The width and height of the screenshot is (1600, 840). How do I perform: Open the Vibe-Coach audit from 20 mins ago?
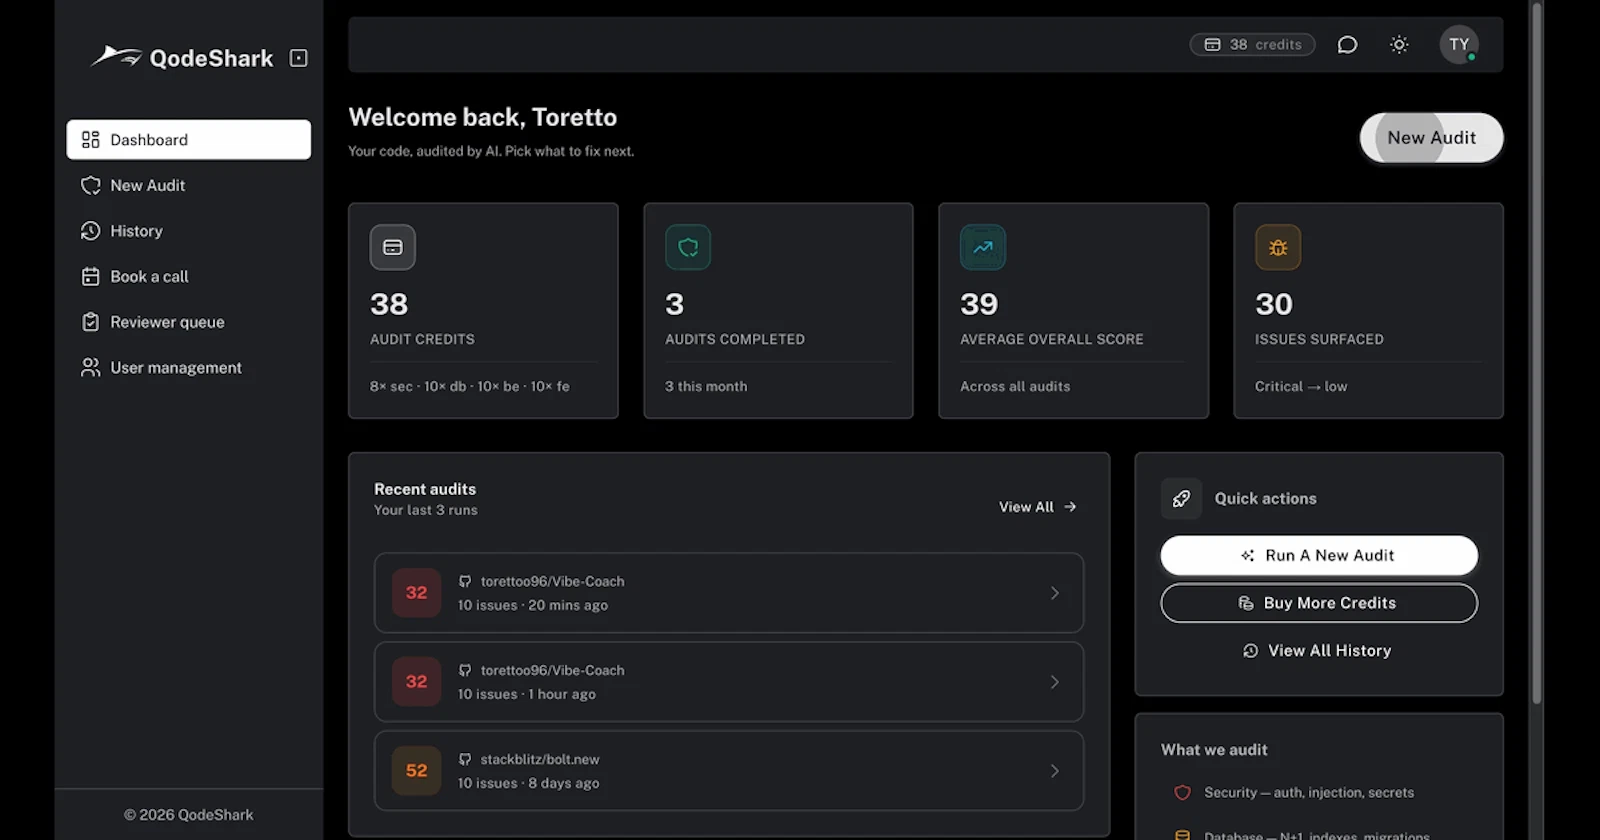[x=729, y=593]
